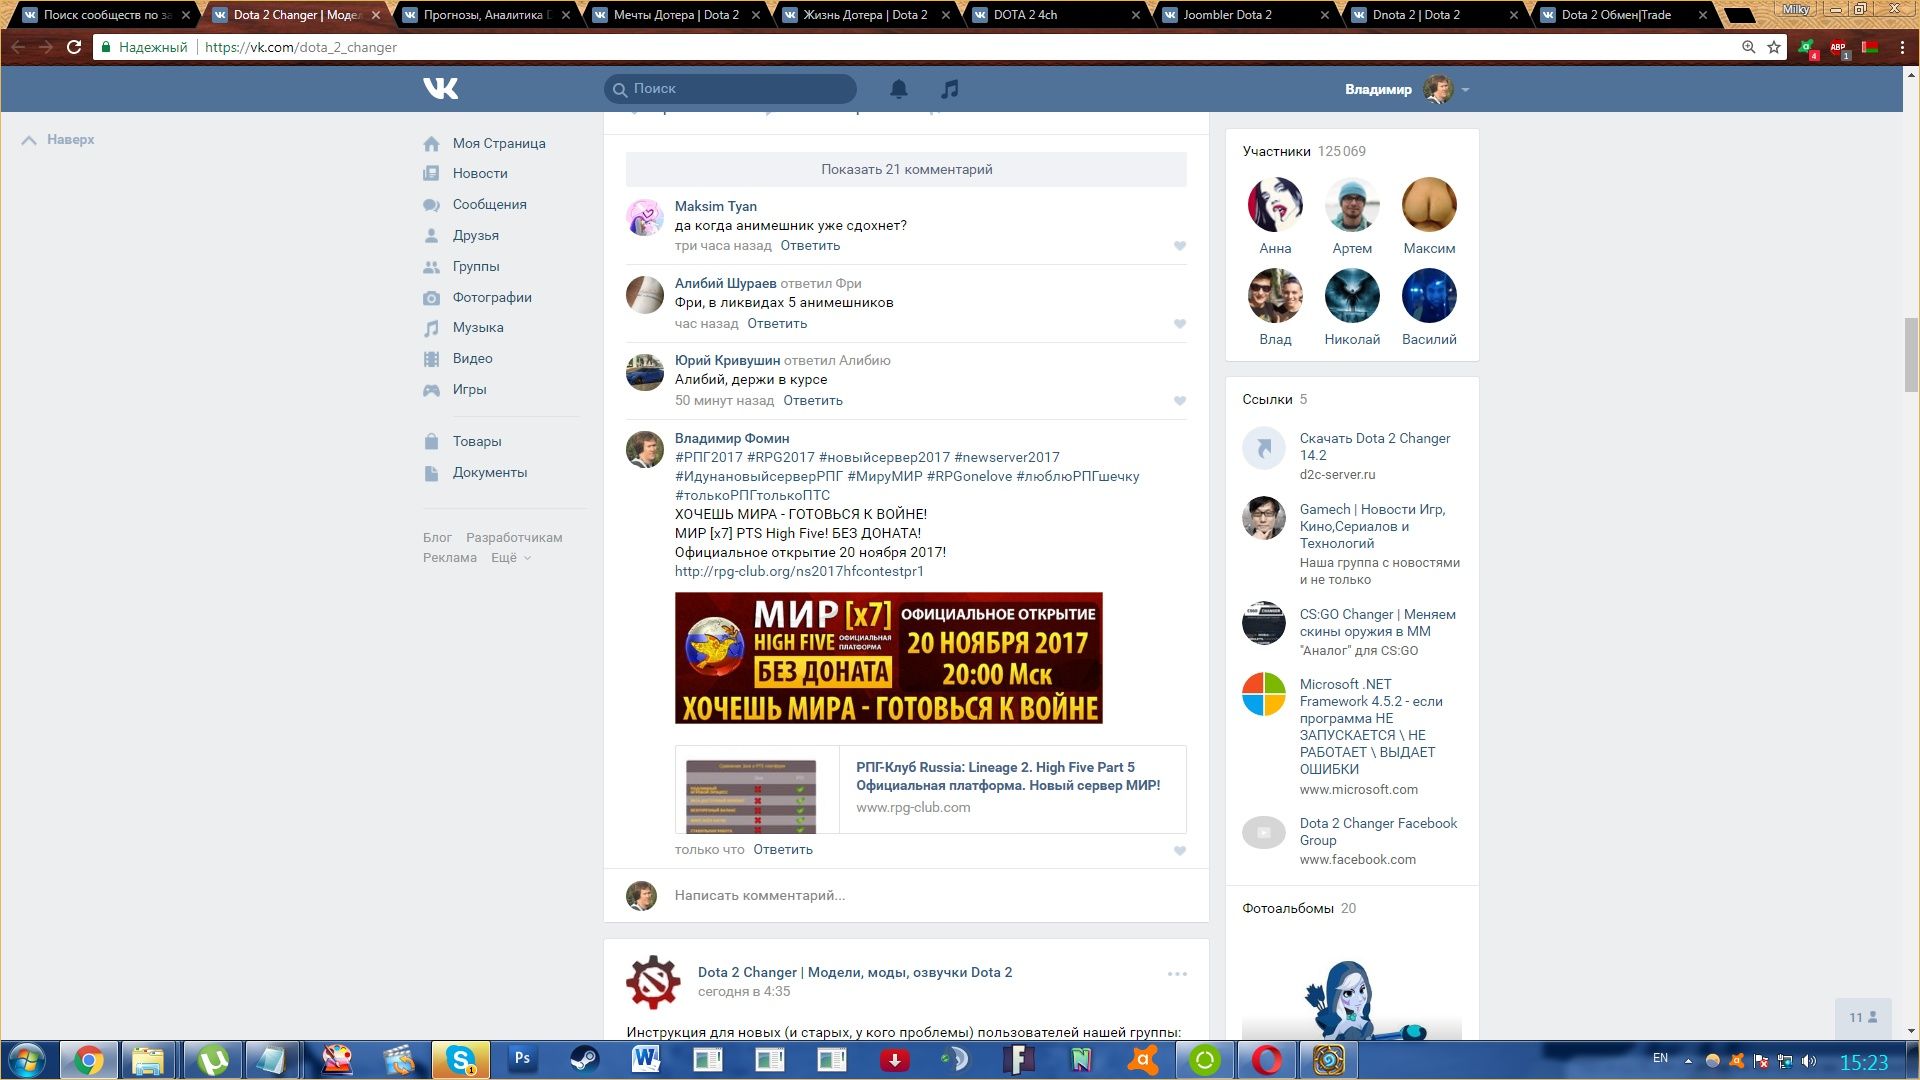
Task: Open the МИР x7 banner image
Action: point(888,658)
